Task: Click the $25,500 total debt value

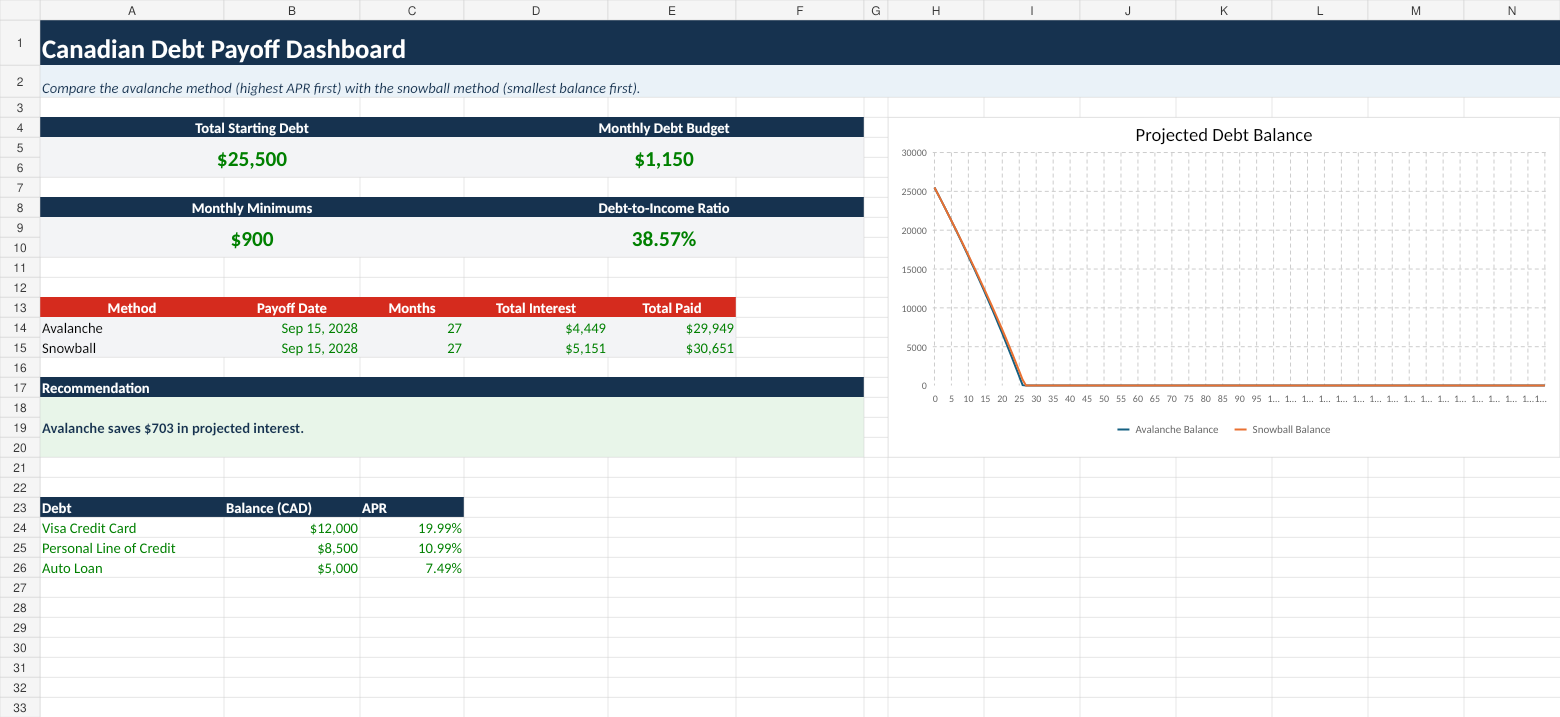Action: coord(252,158)
